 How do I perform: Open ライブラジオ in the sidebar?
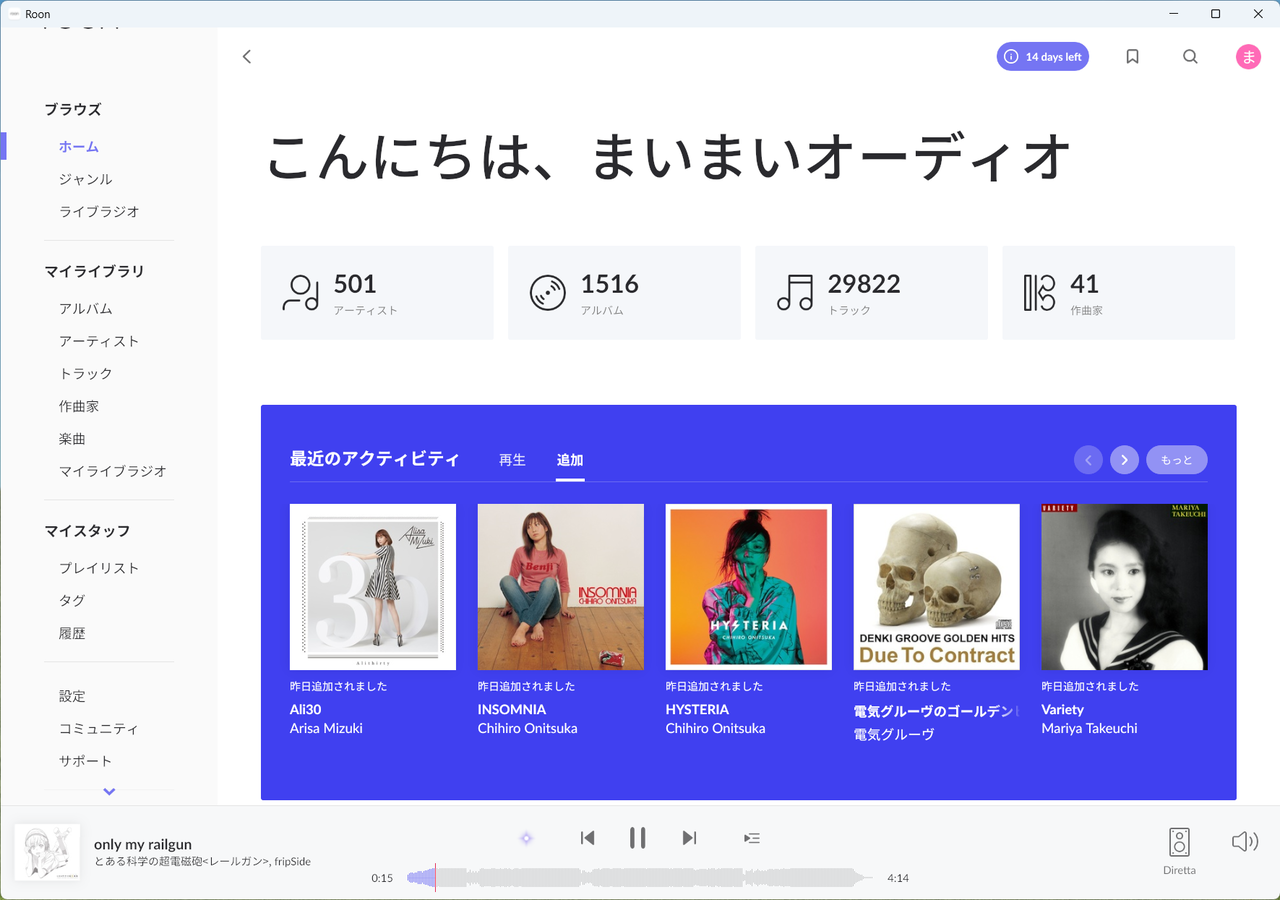(99, 212)
